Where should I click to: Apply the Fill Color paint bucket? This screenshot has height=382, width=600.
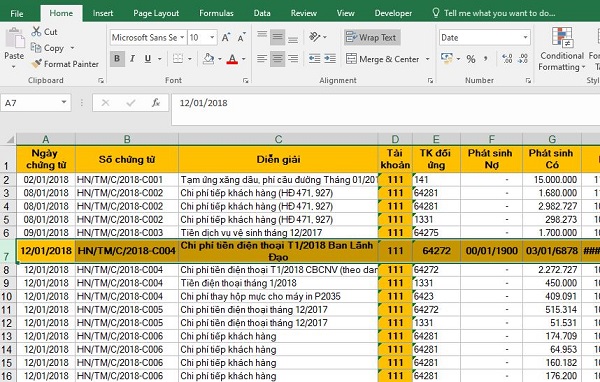(209, 59)
